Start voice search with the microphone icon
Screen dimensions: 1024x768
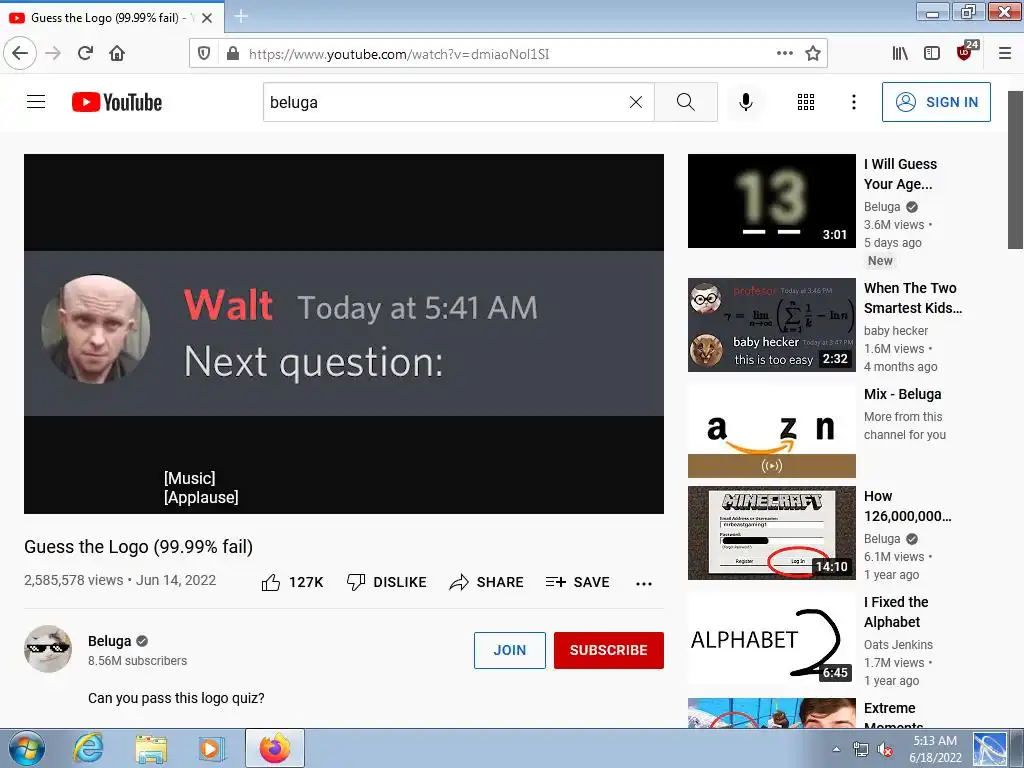(x=746, y=102)
